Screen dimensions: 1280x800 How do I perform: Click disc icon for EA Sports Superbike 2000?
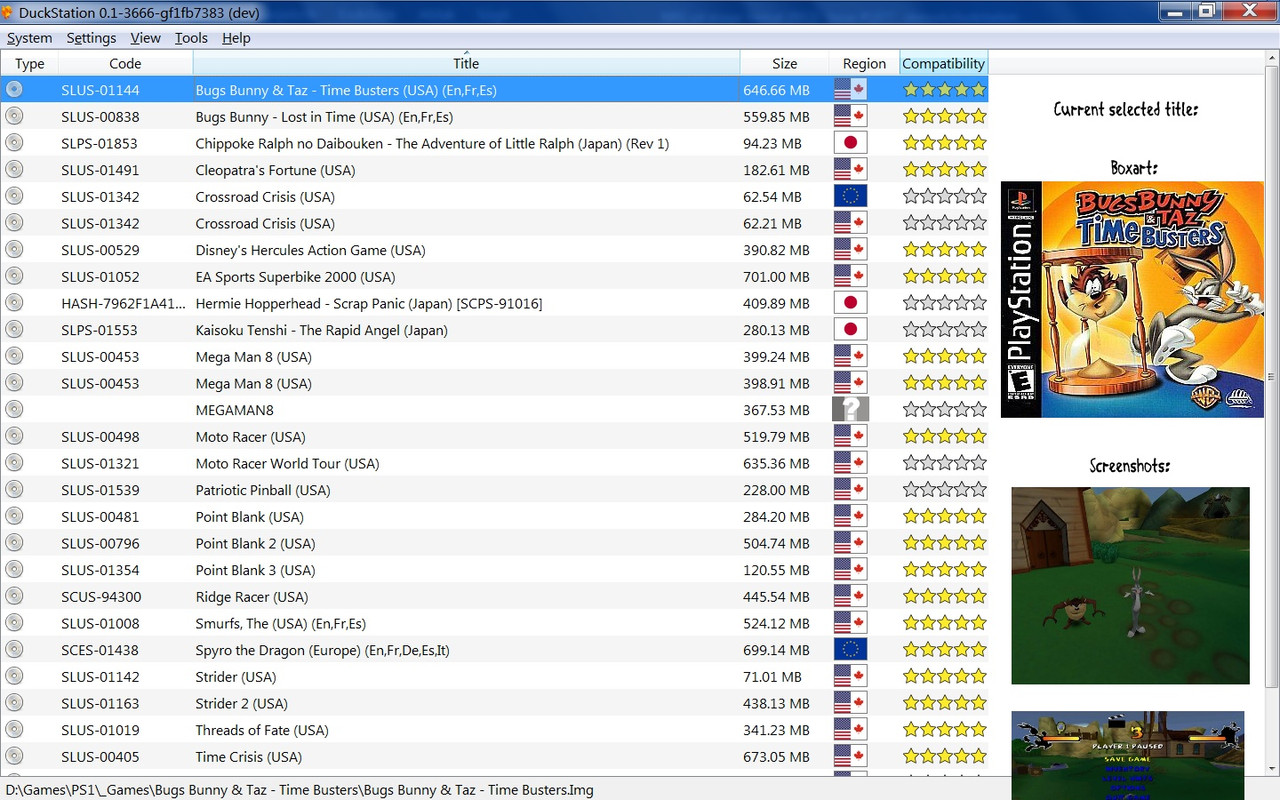[x=14, y=276]
